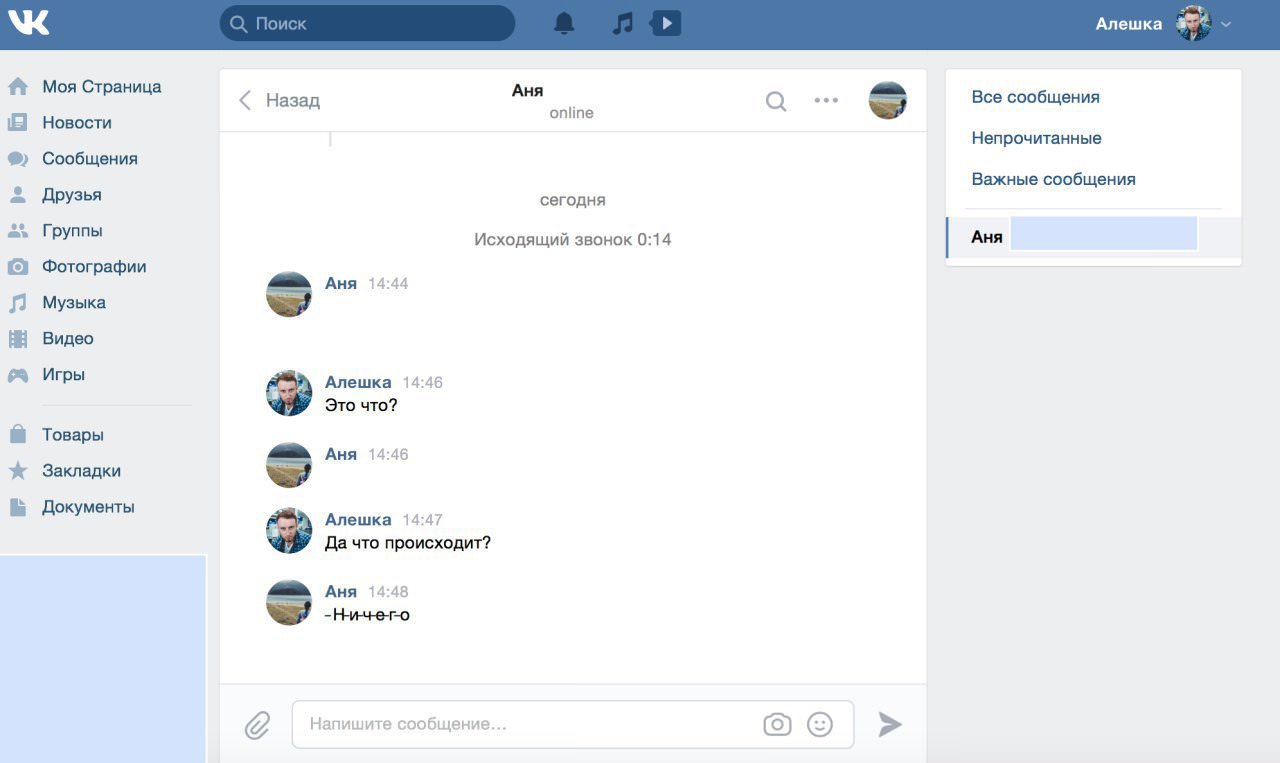Viewport: 1280px width, 763px height.
Task: Open Группы in sidebar
Action: pyautogui.click(x=72, y=231)
